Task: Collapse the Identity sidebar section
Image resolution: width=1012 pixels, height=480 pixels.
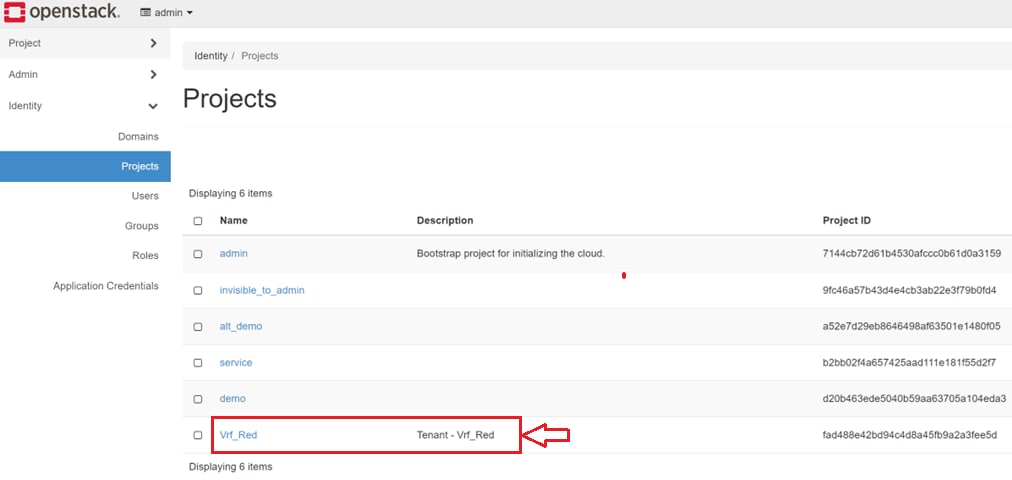Action: 85,106
